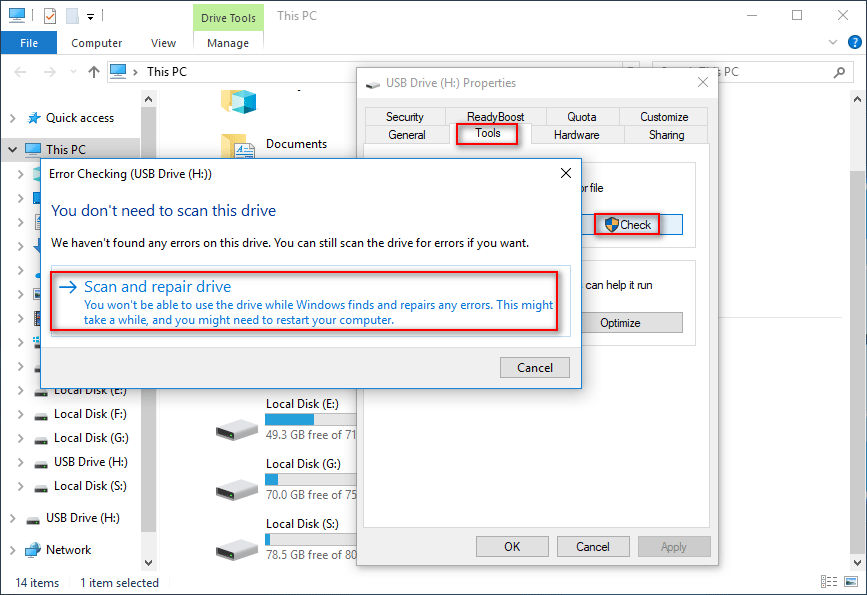
Task: Click the Local Disk (S:) drive icon in list
Action: pos(237,549)
